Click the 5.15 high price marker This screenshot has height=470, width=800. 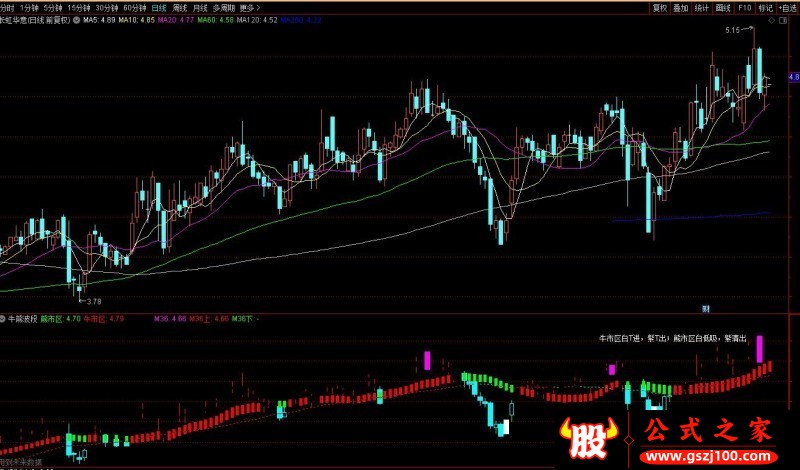tap(732, 31)
